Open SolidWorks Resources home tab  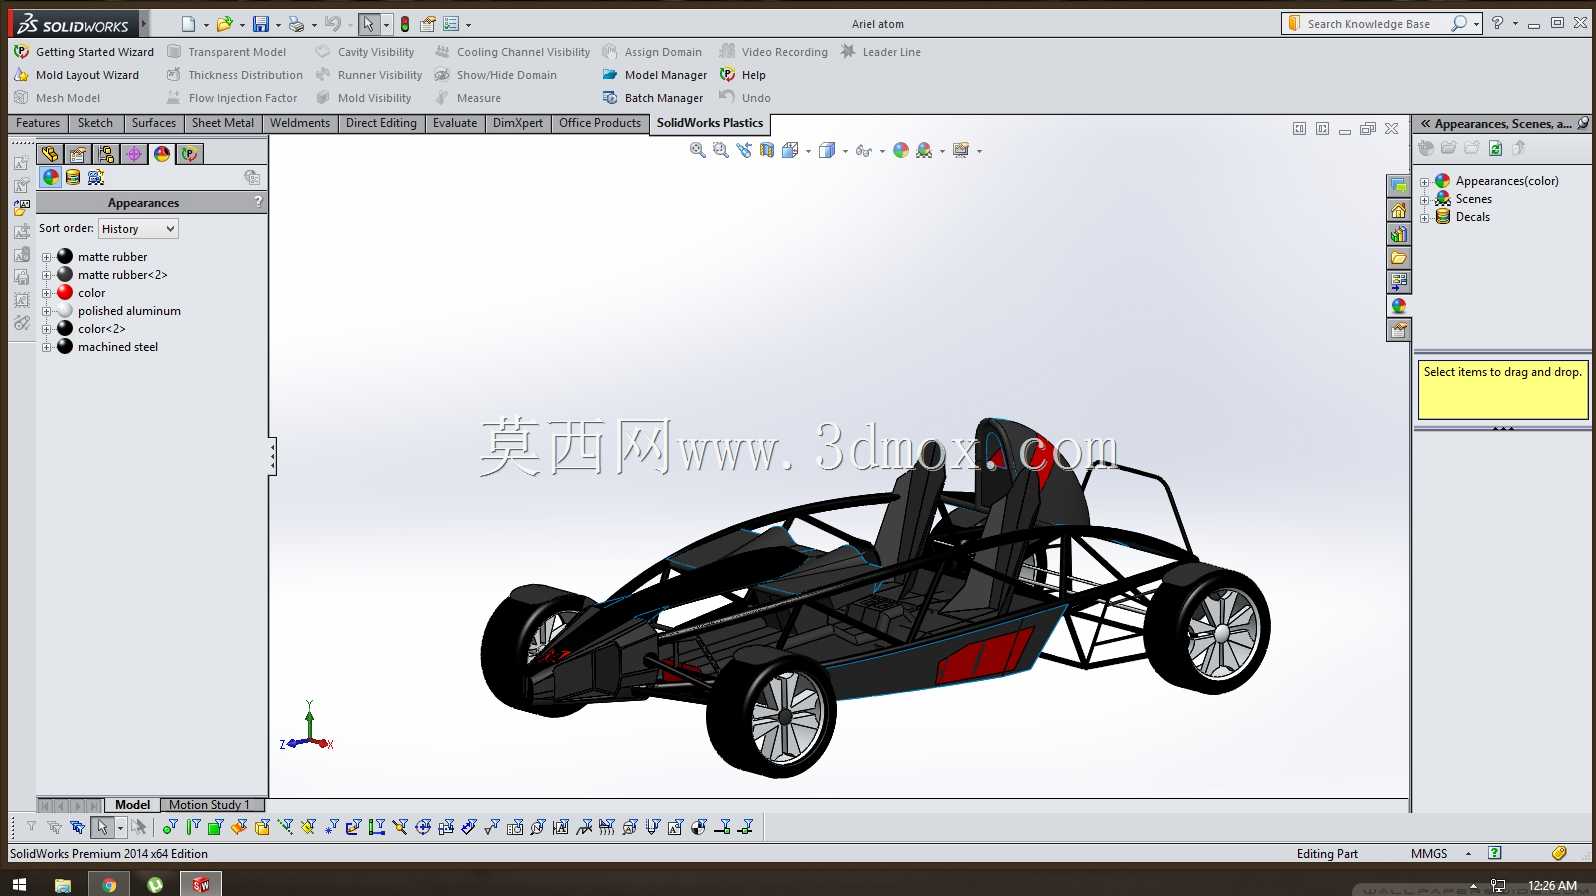pos(1399,210)
